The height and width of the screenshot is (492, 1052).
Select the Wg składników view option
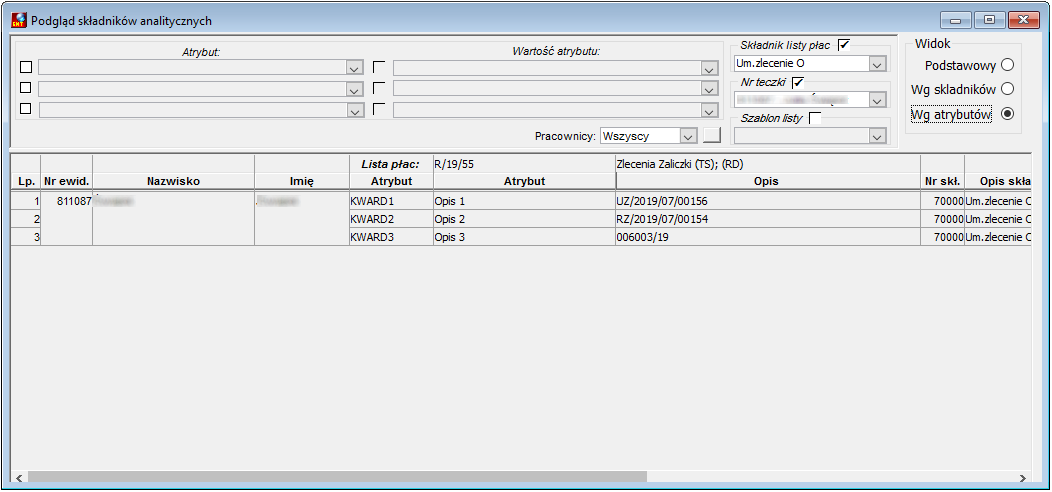click(x=1006, y=89)
